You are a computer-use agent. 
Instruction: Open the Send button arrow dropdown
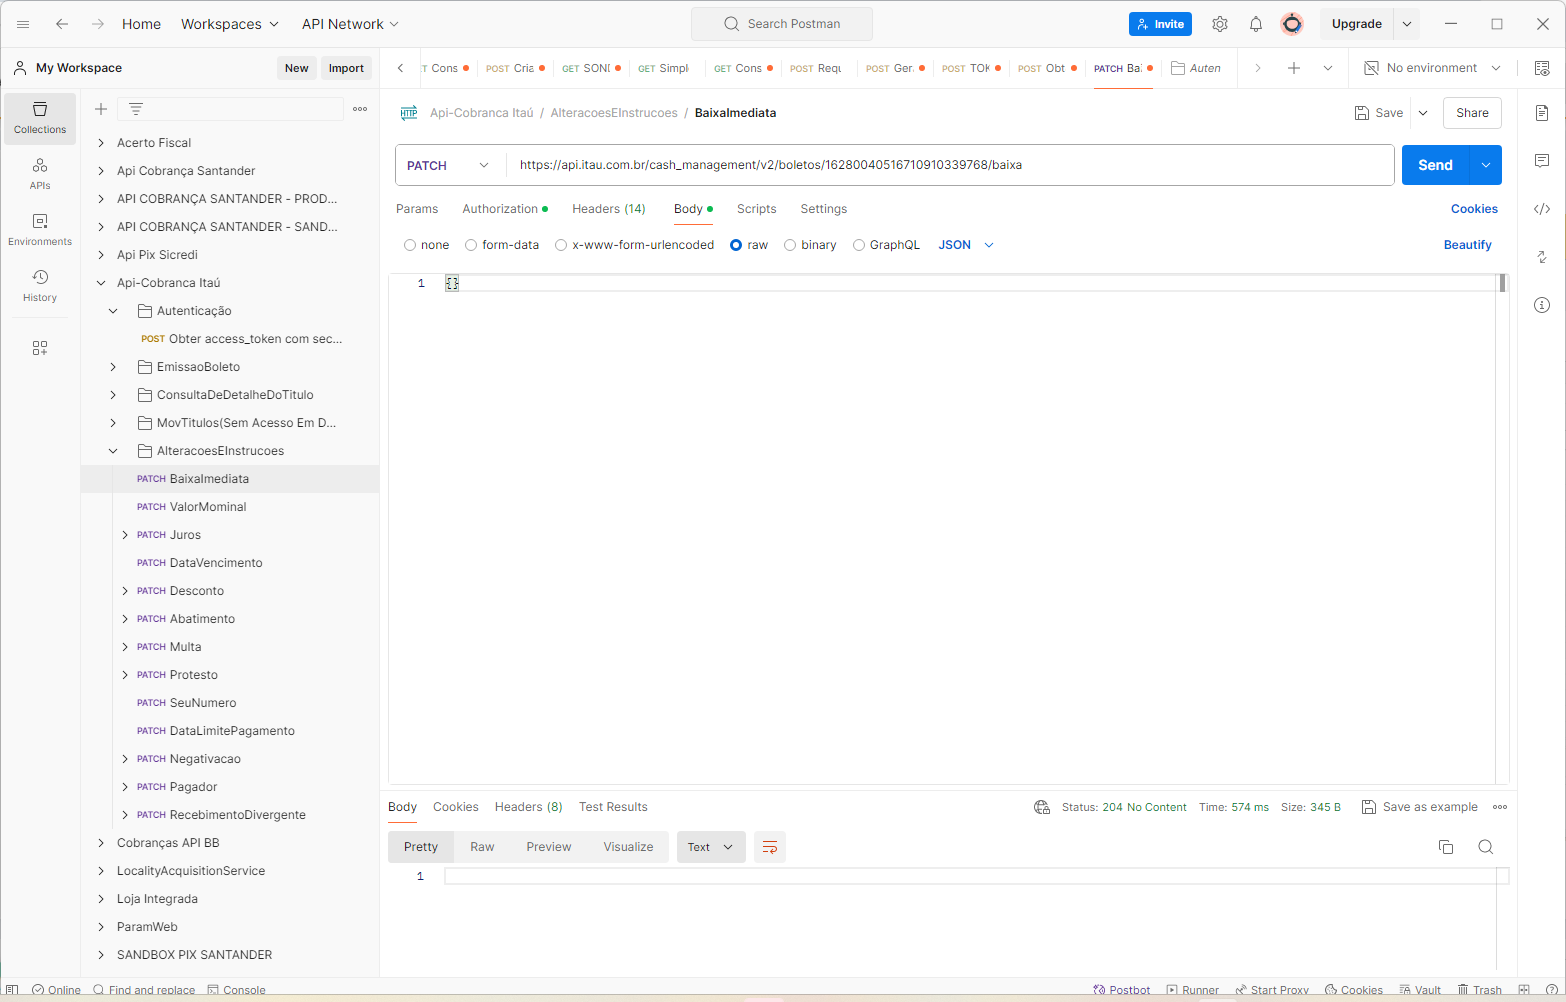1486,165
